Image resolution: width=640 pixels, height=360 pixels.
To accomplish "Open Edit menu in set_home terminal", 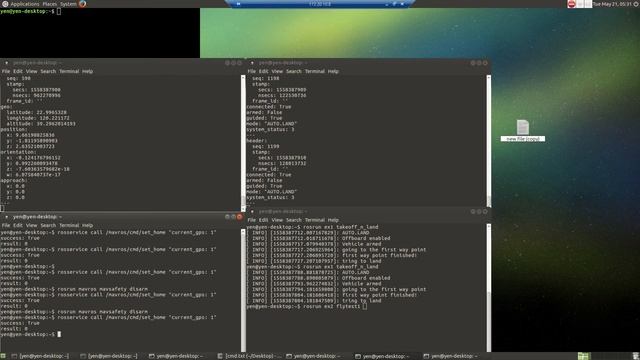I will click(18, 225).
